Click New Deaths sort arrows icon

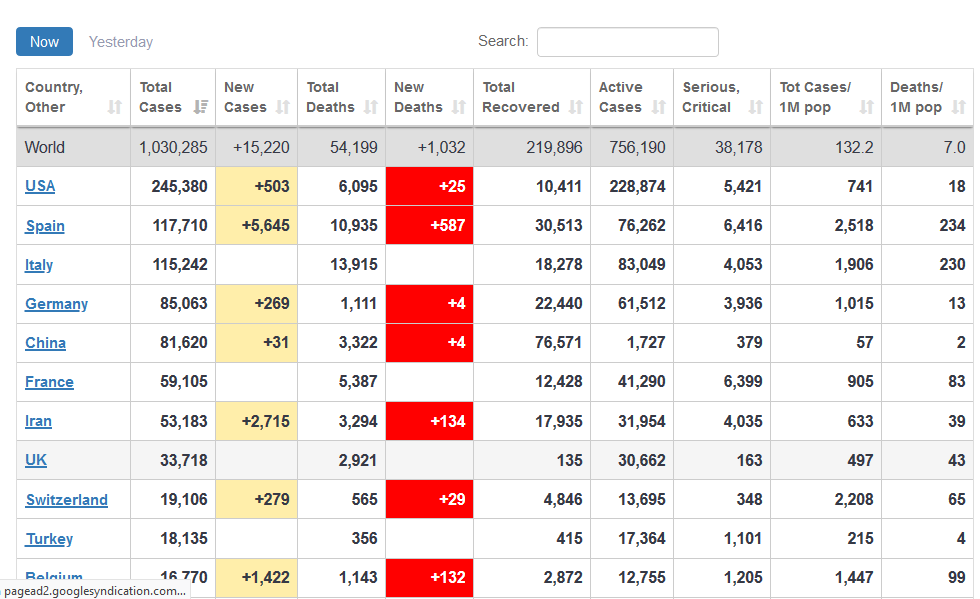coord(459,107)
